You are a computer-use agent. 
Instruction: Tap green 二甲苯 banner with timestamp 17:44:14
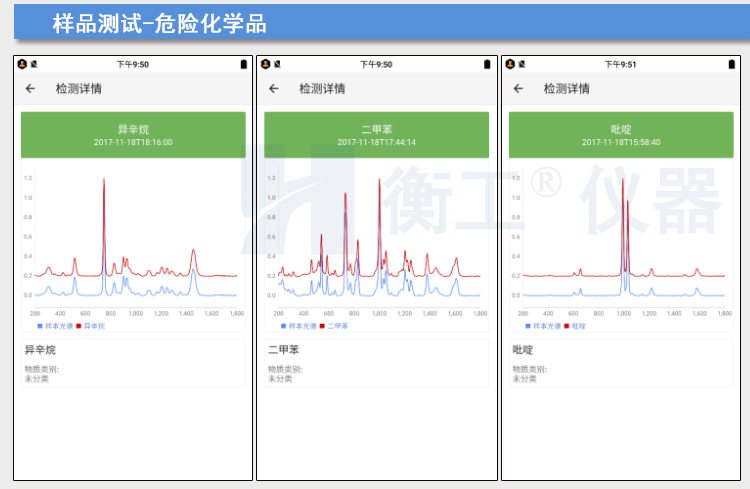click(x=376, y=135)
